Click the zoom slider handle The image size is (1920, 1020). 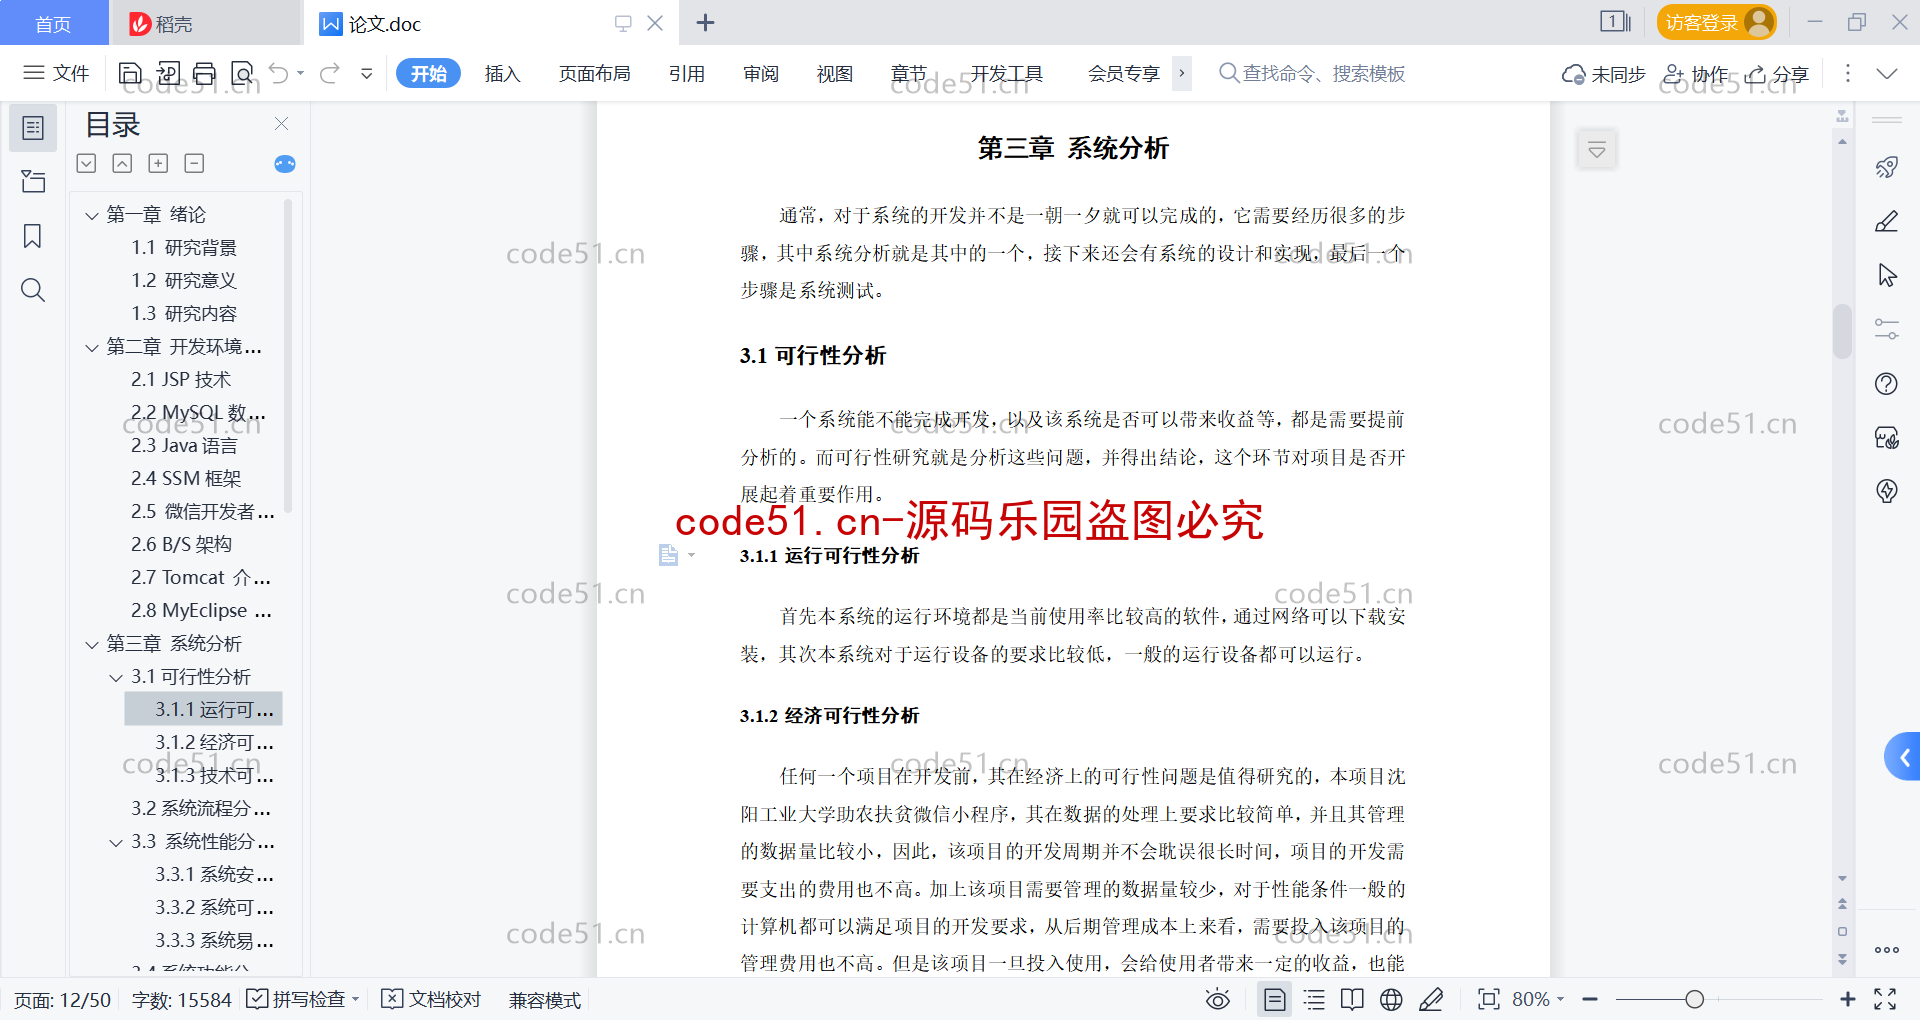click(1694, 999)
